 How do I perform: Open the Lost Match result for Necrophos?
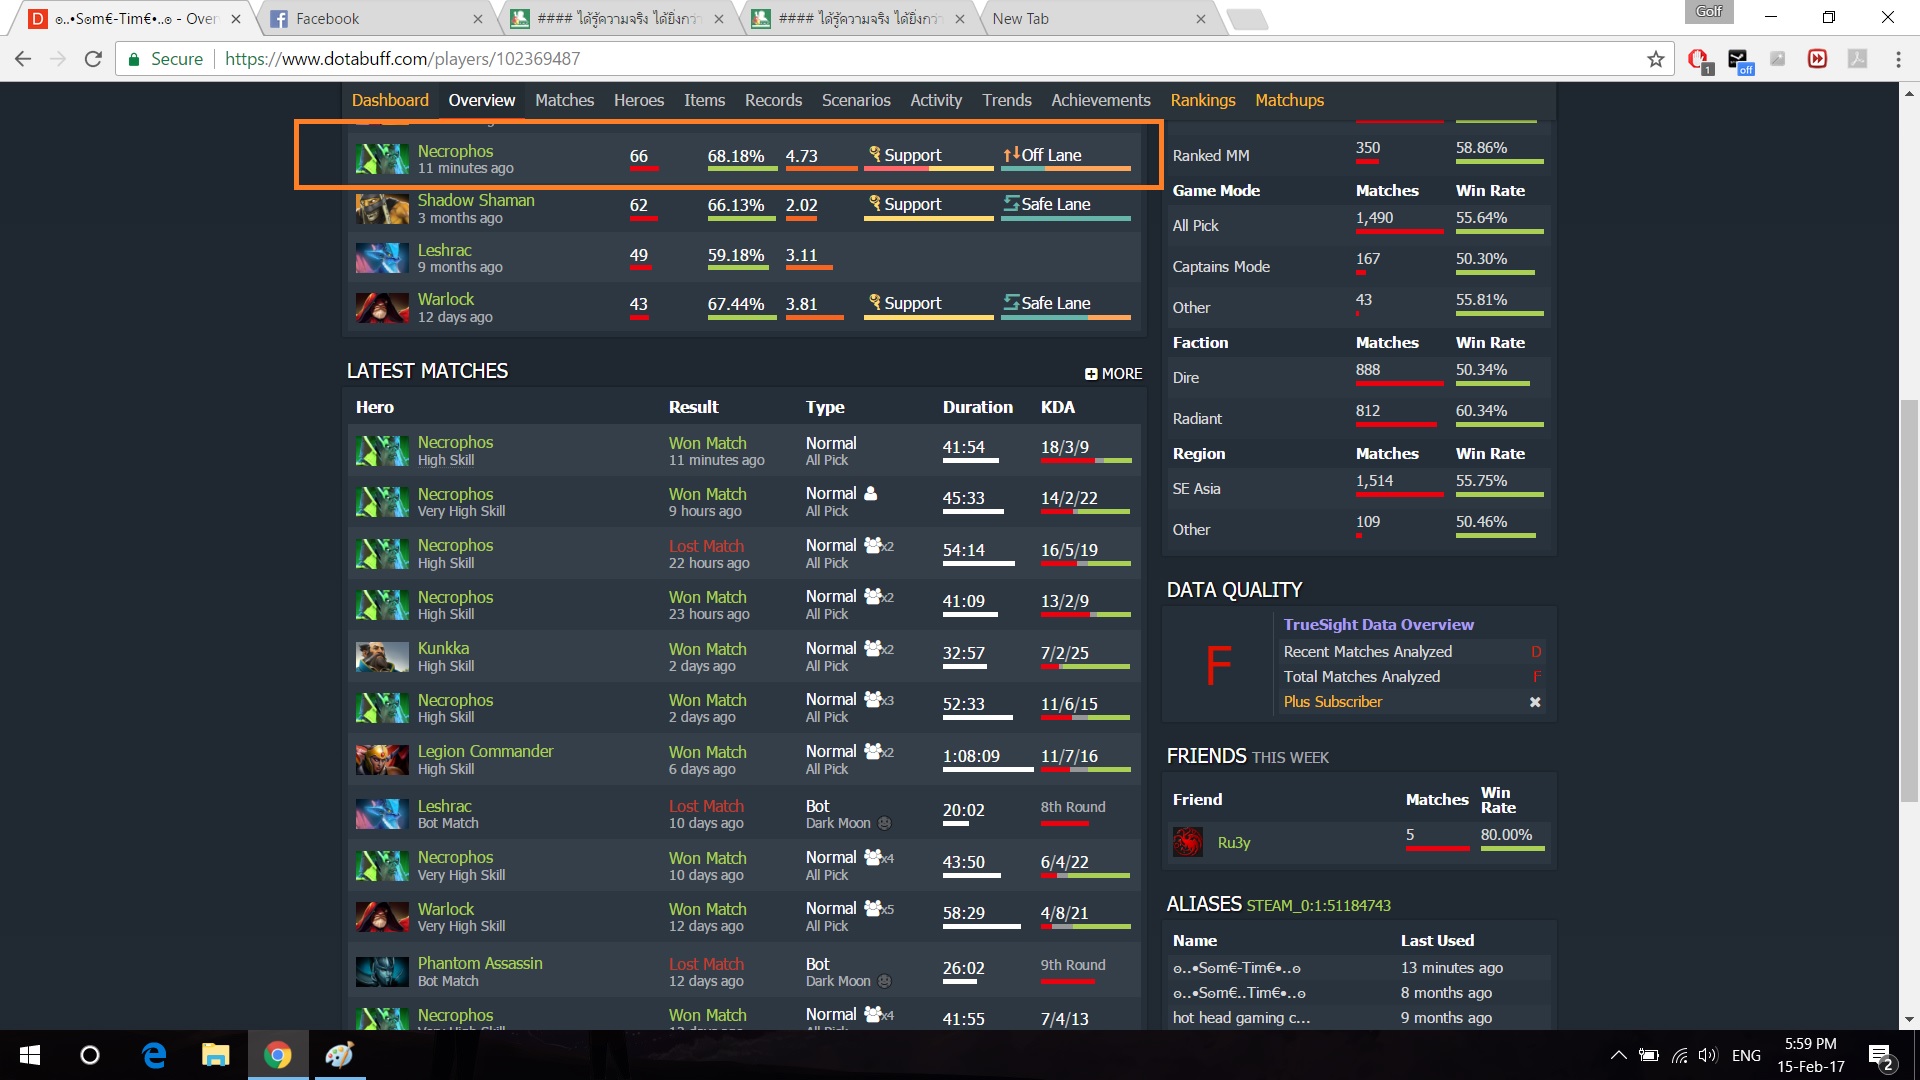coord(706,546)
